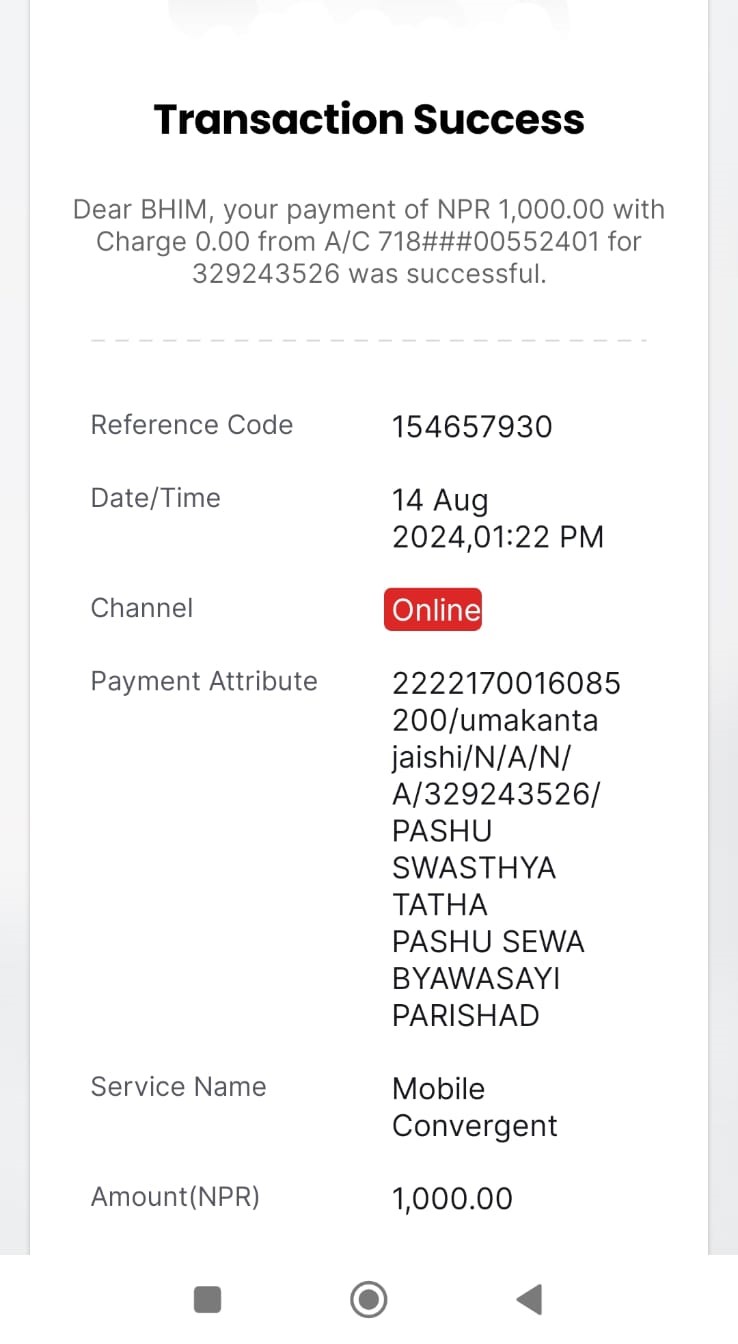Screen dimensions: 738x1344
Task: Select the Payment Attribute label
Action: (x=204, y=681)
